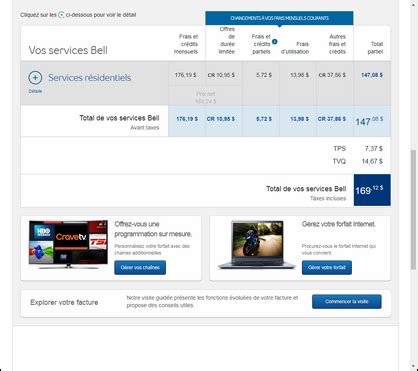Select 5,72 $ in the Avant taxes total row
The height and width of the screenshot is (371, 418).
[264, 119]
